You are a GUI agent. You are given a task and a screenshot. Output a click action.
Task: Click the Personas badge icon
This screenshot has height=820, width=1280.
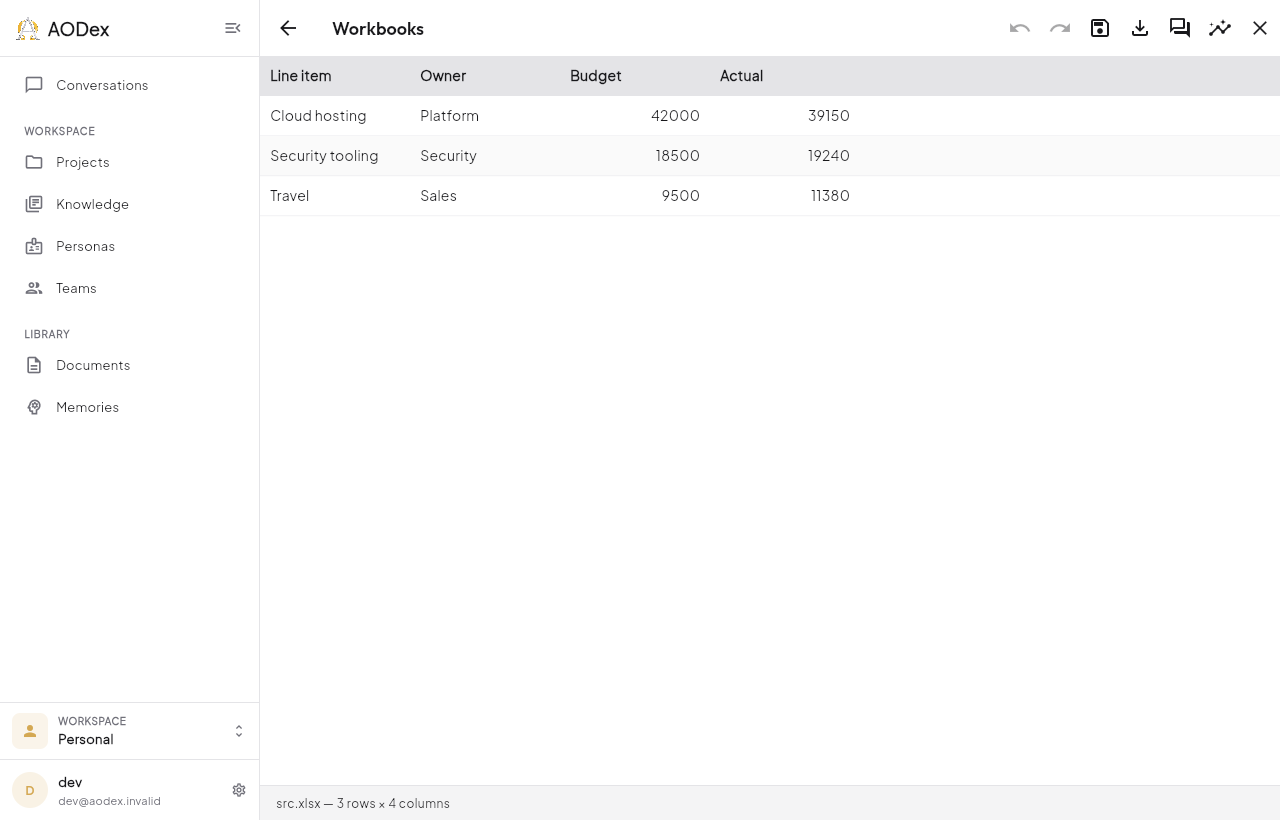tap(34, 246)
